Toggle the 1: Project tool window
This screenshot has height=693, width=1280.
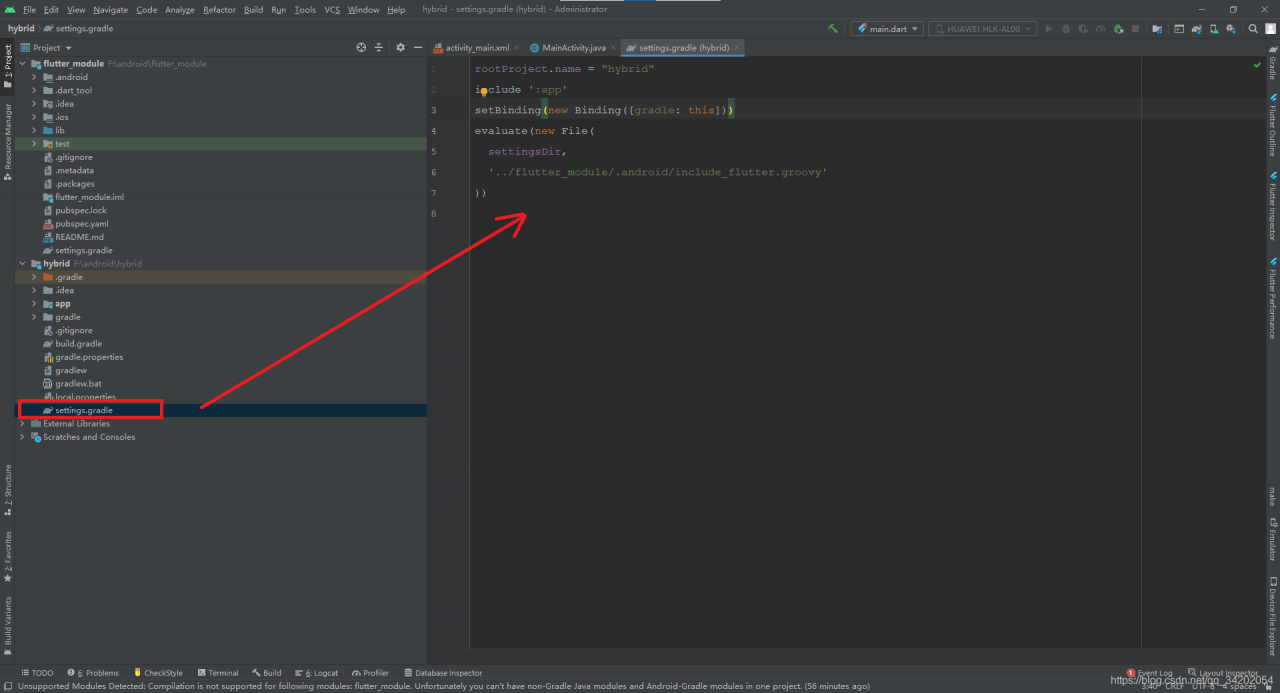tap(8, 67)
